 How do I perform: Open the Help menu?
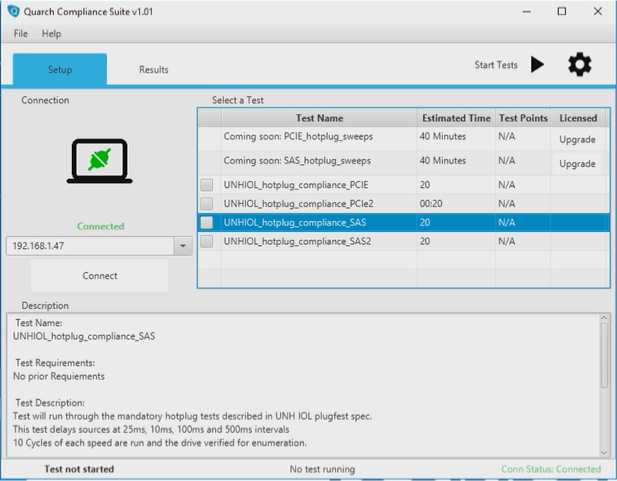click(52, 33)
